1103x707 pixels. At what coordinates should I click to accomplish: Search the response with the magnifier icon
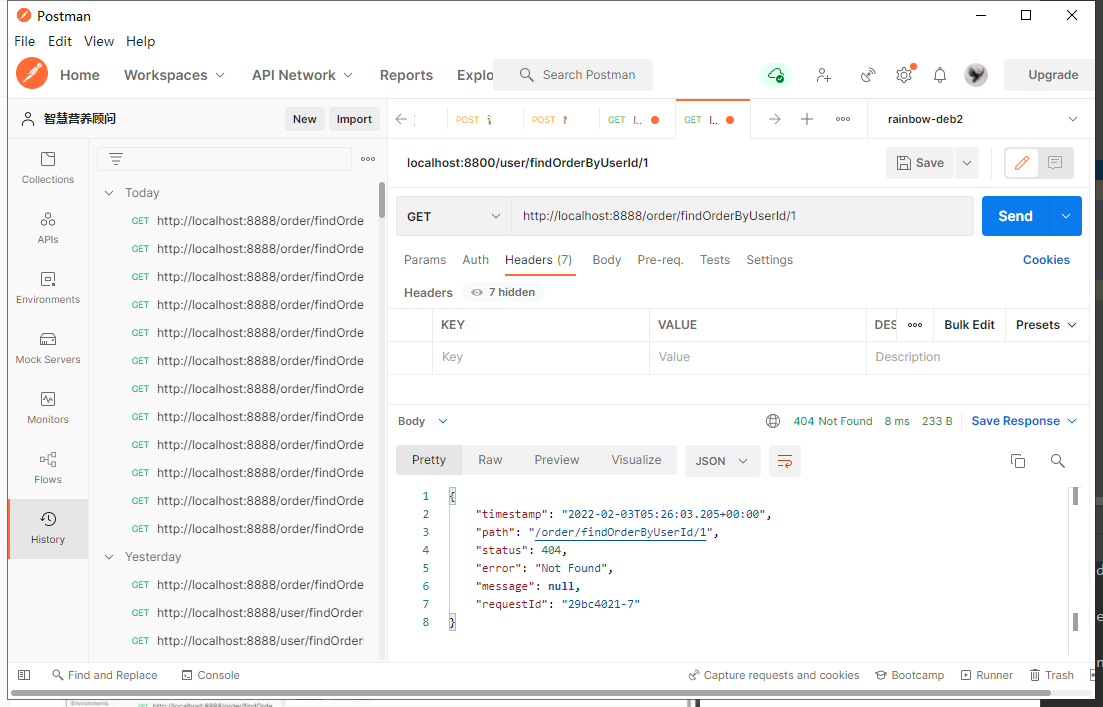tap(1057, 461)
